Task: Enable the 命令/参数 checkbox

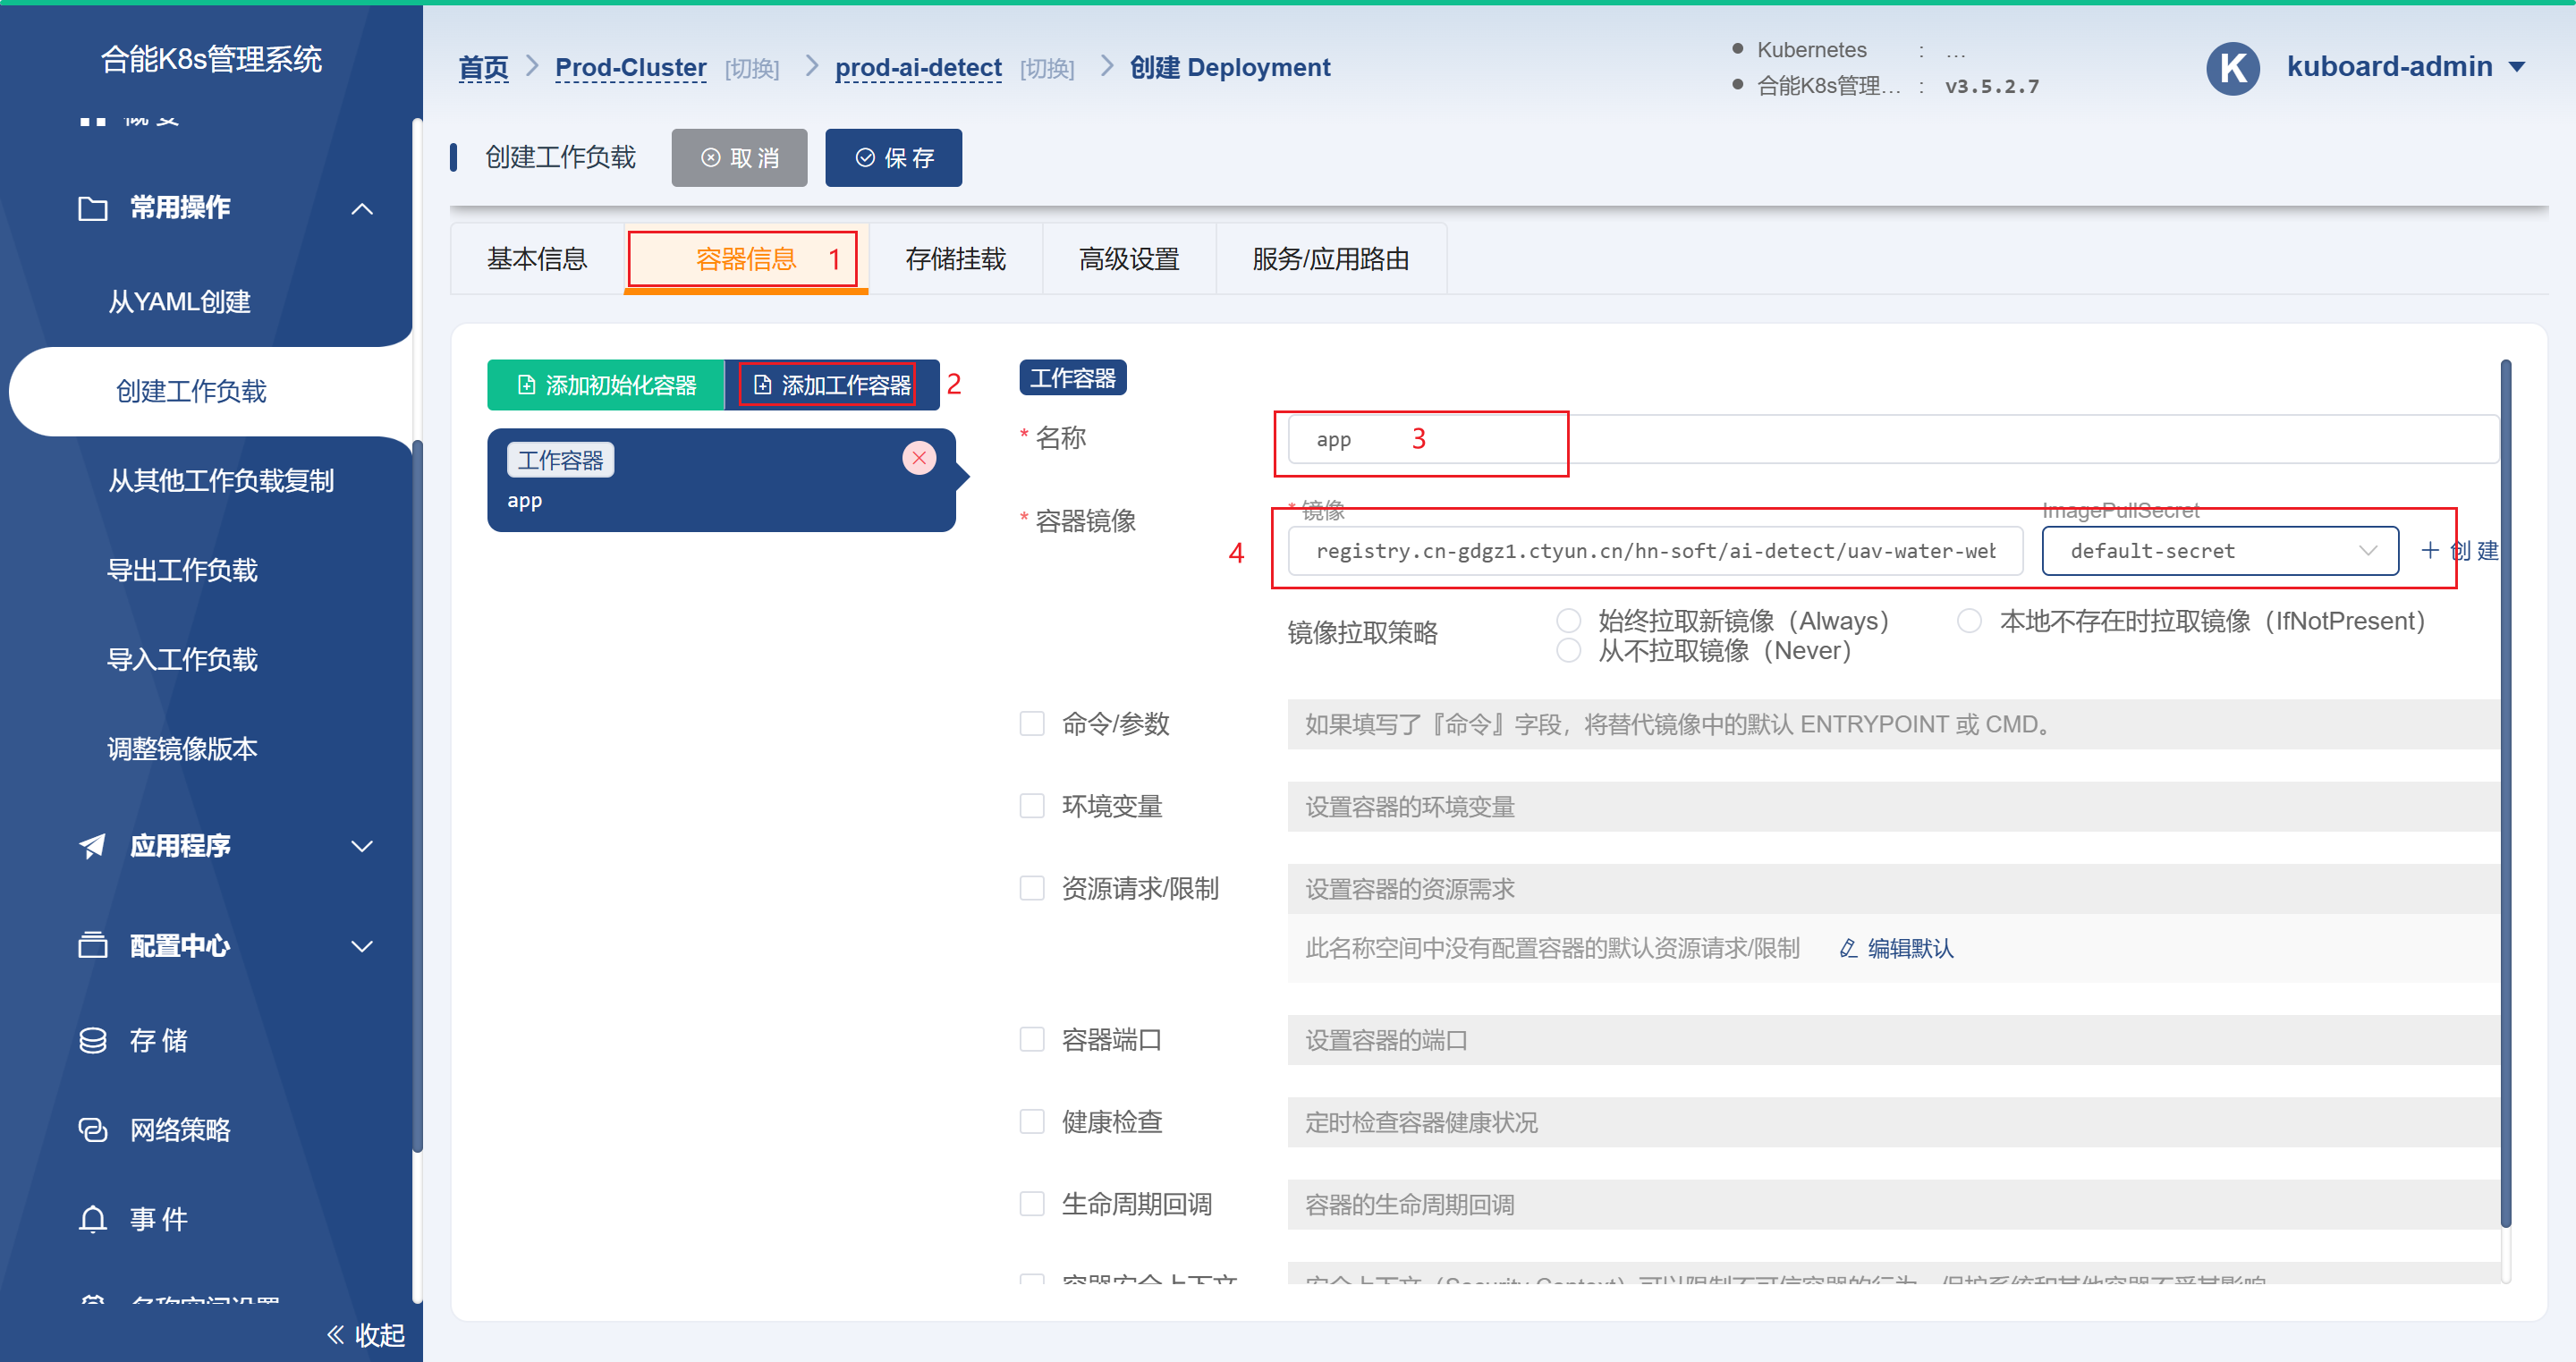Action: point(1032,723)
